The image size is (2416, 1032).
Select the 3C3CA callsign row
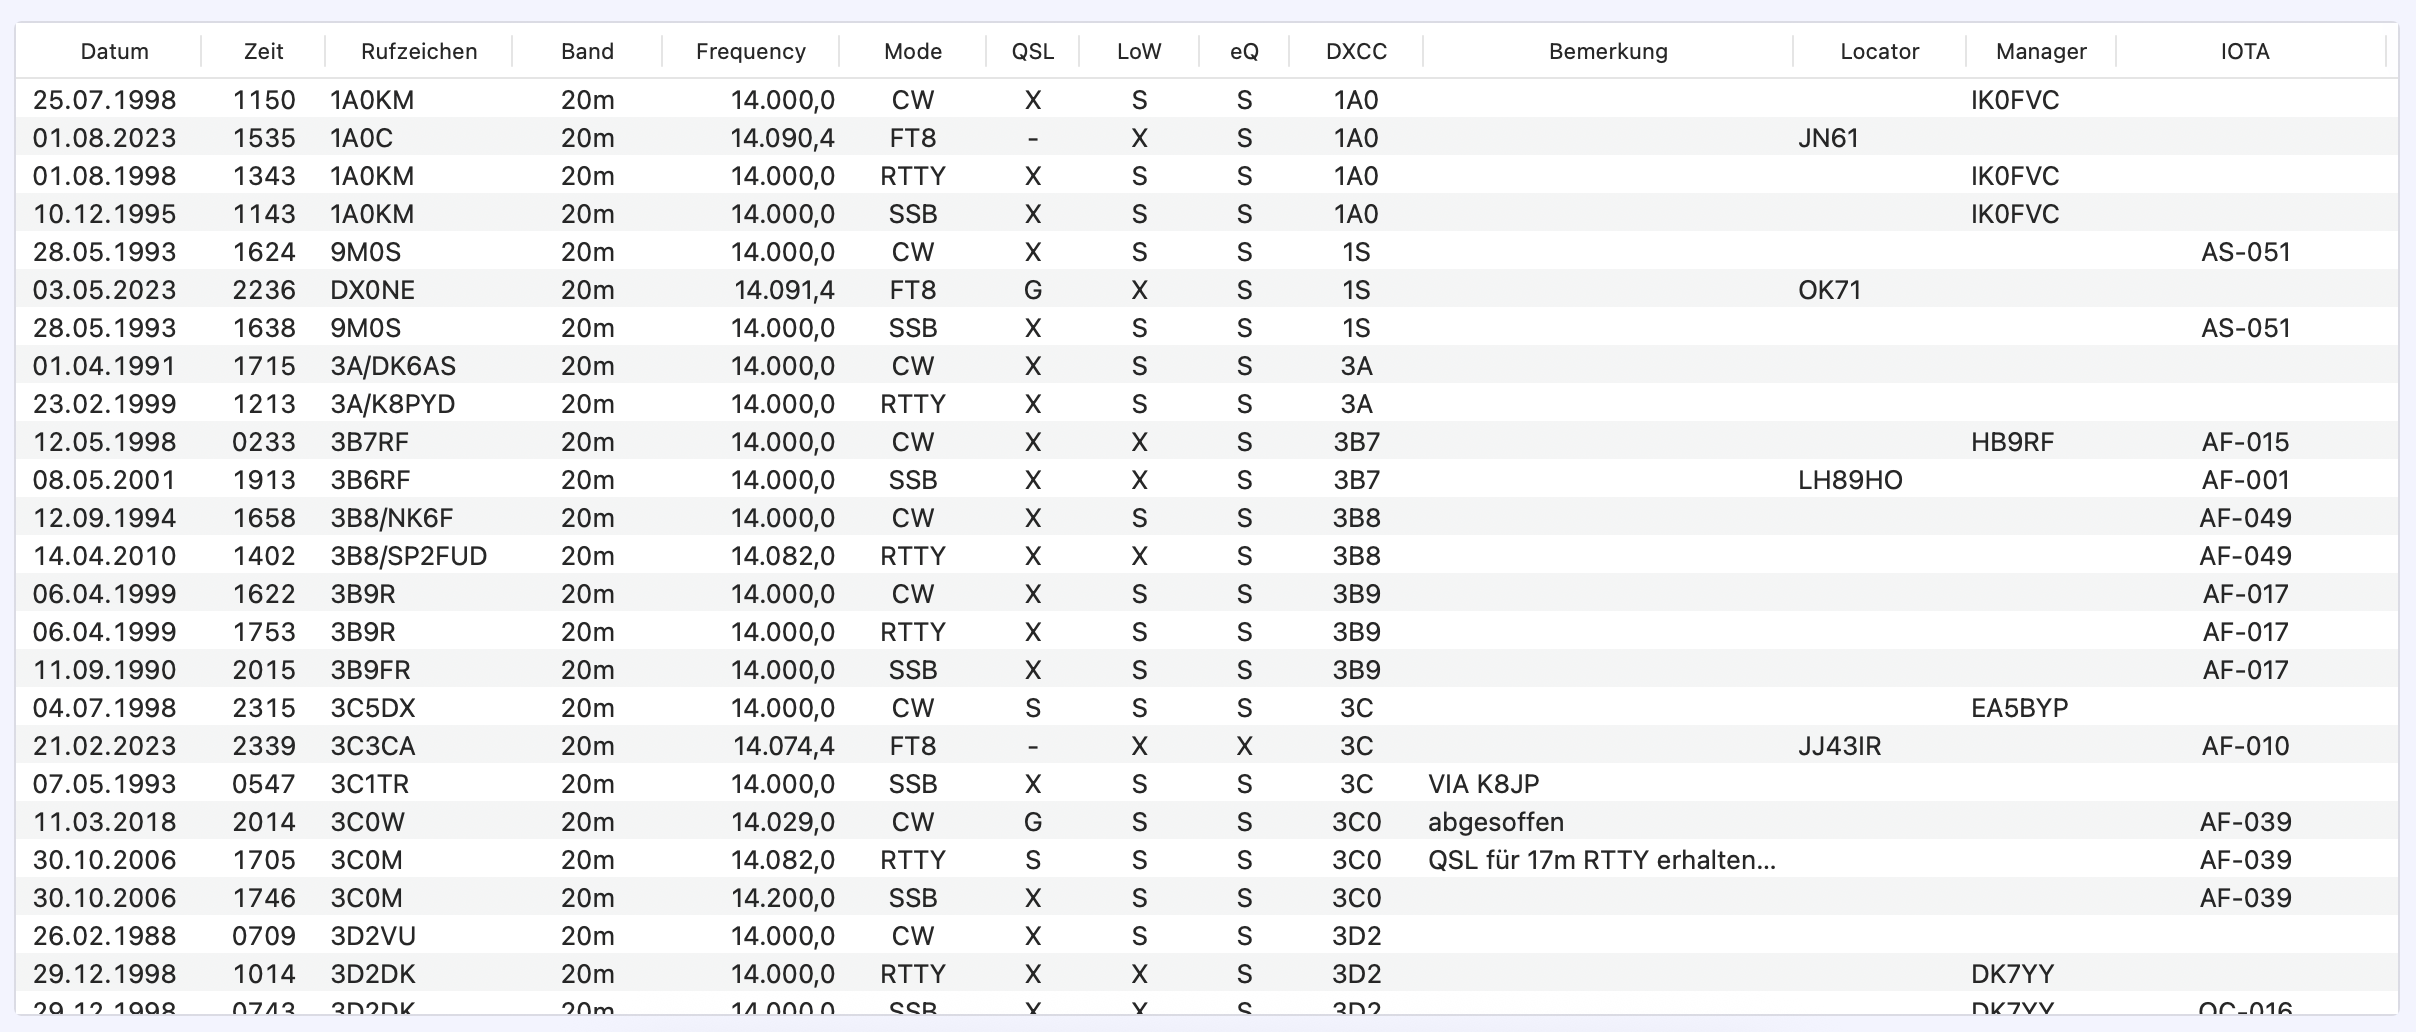[373, 746]
